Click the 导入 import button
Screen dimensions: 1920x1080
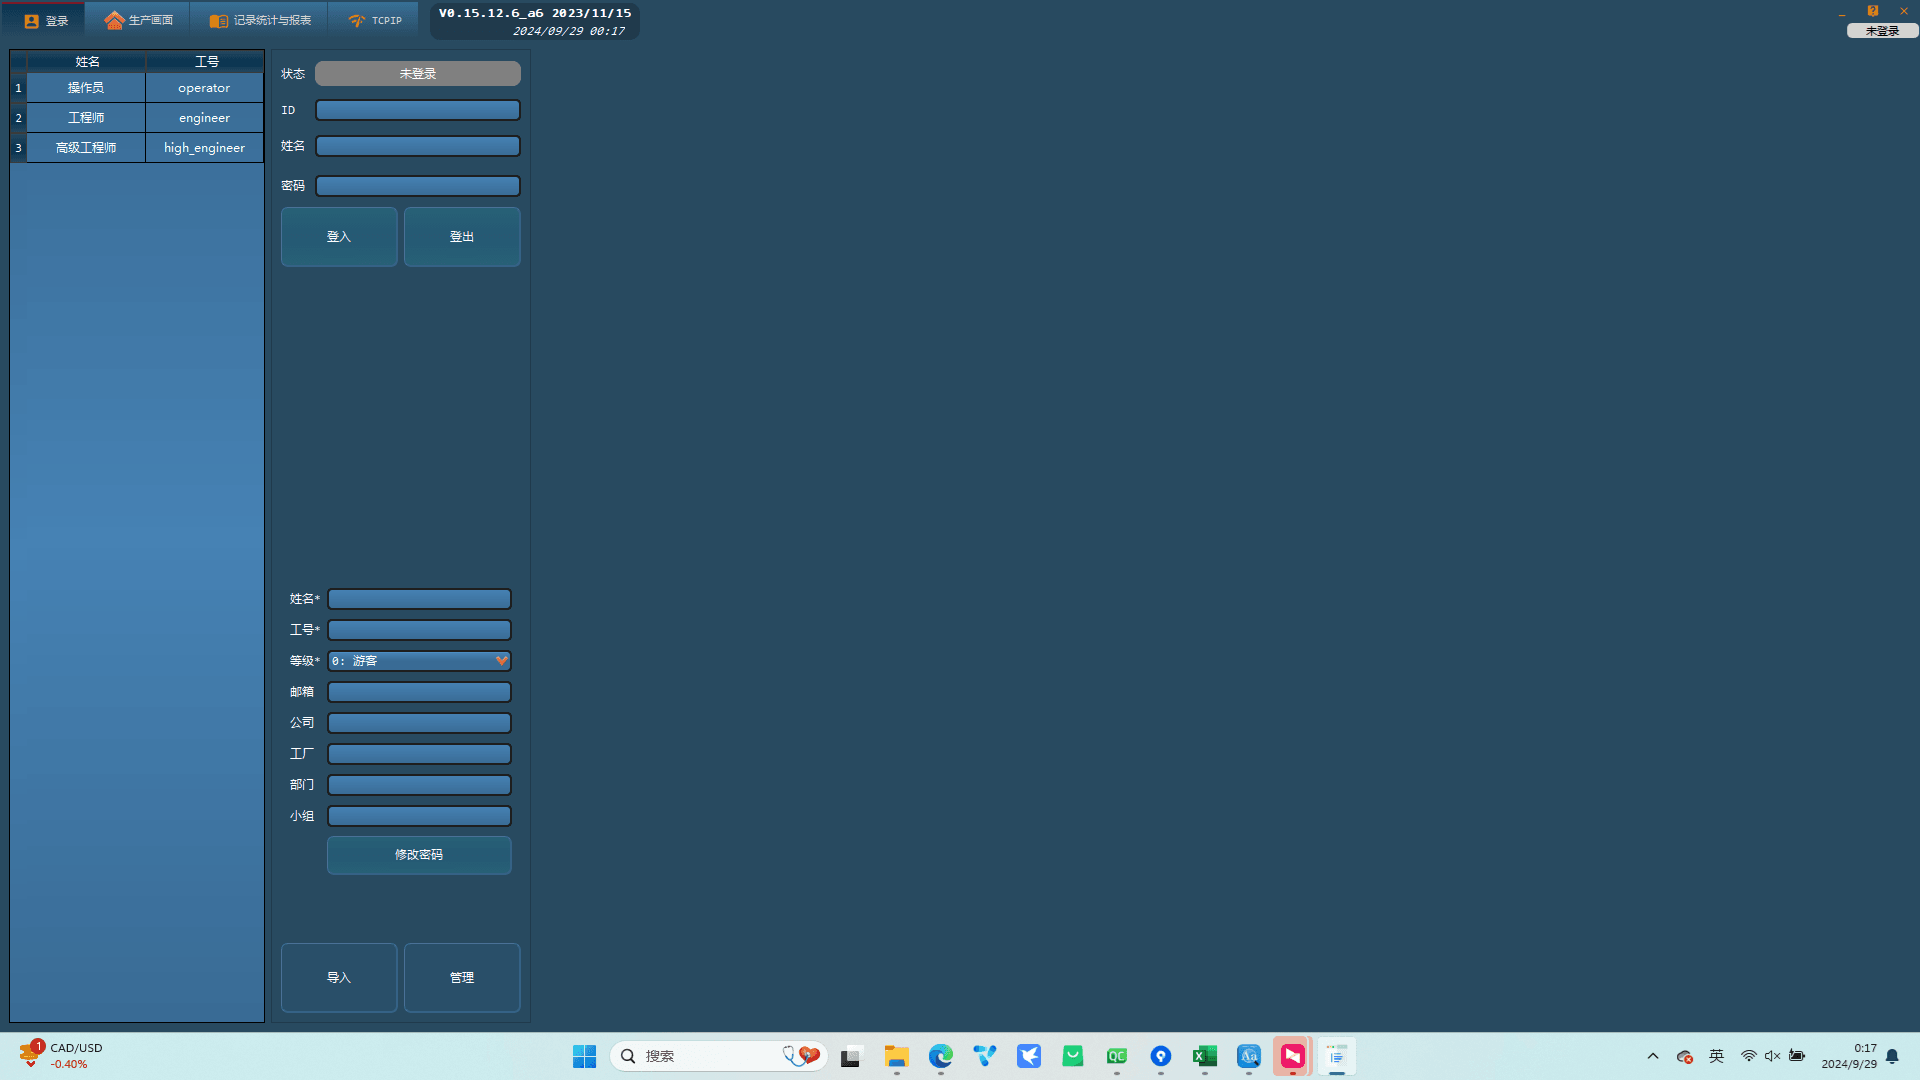(x=339, y=978)
